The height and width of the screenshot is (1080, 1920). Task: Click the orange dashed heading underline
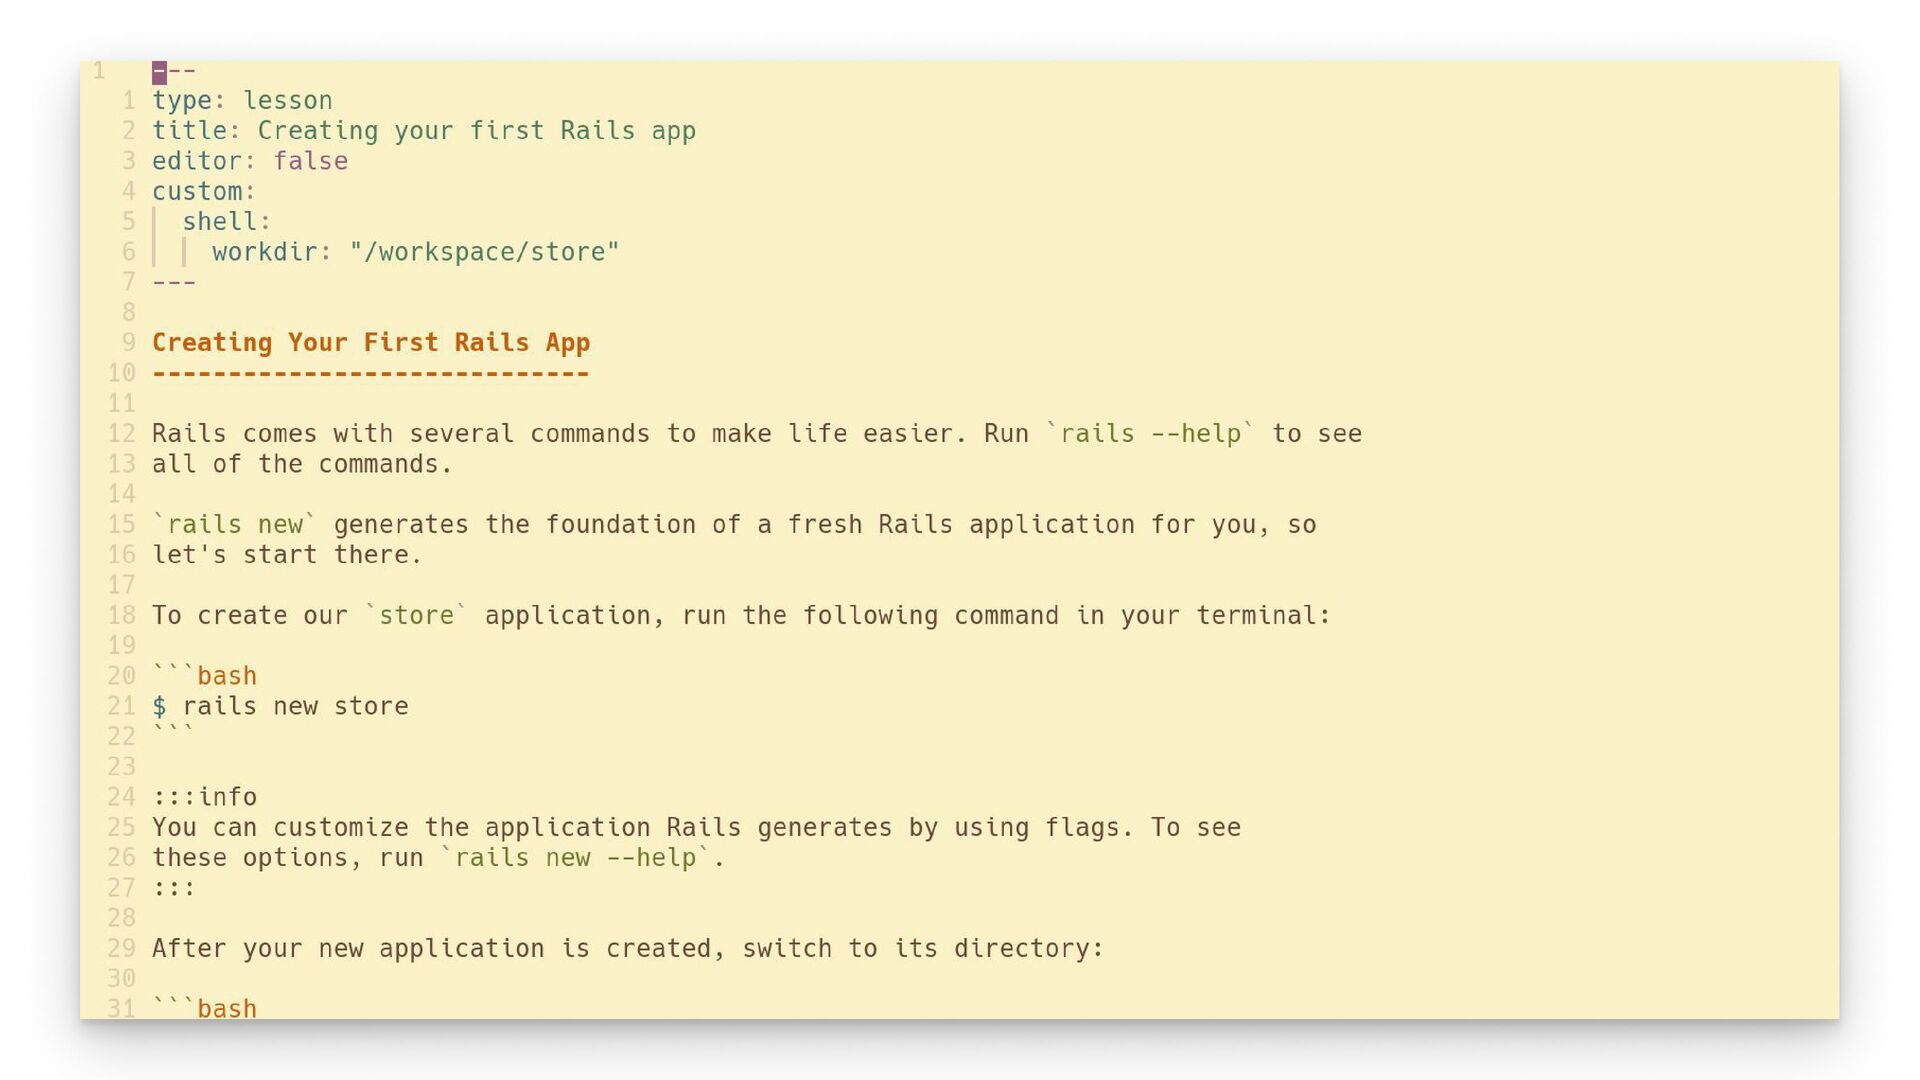371,374
